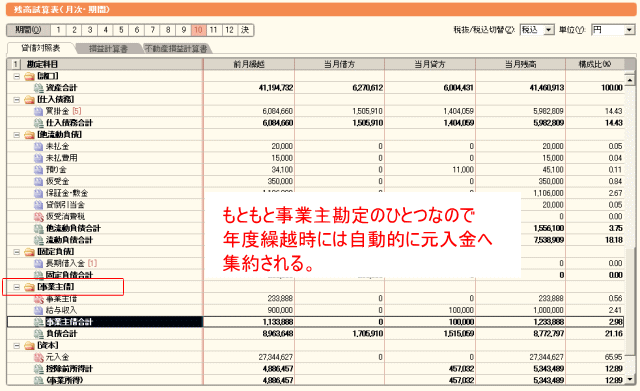Image resolution: width=640 pixels, height=391 pixels.
Task: Click the 貸倒引当金 account icon
Action: pos(39,205)
